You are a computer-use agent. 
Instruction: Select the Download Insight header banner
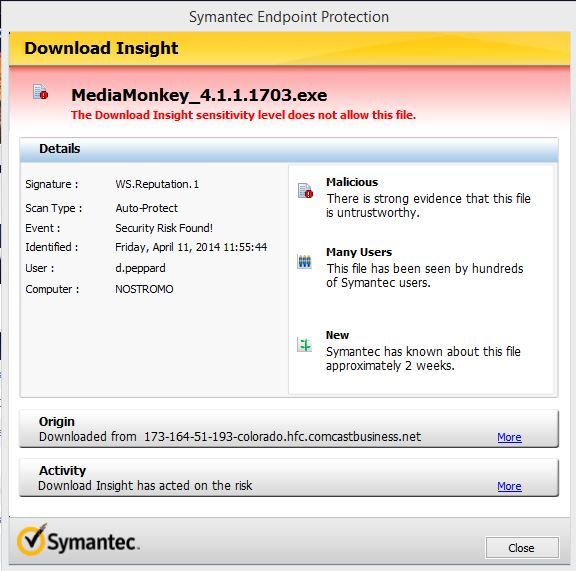(x=289, y=49)
